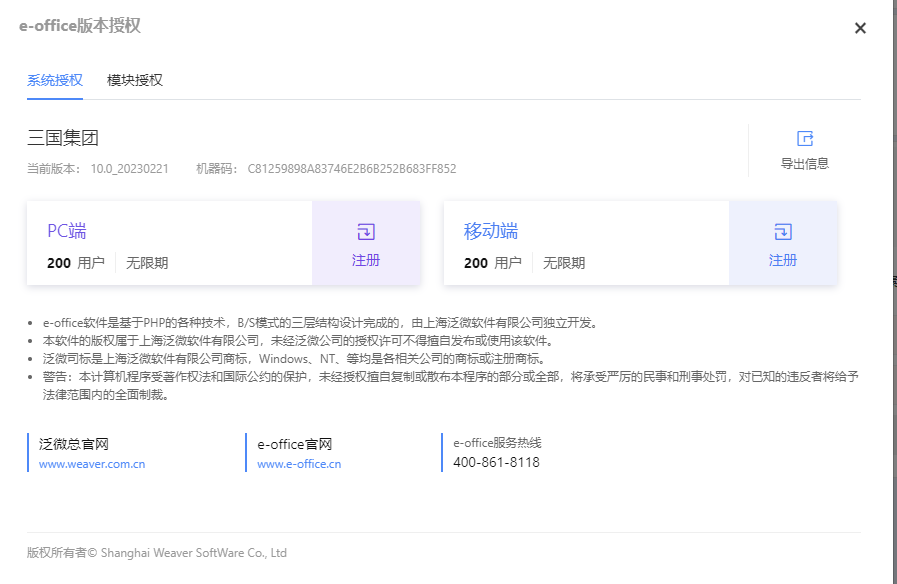Viewport: 897px width, 584px height.
Task: Click the 移动端 register icon
Action: tap(783, 232)
